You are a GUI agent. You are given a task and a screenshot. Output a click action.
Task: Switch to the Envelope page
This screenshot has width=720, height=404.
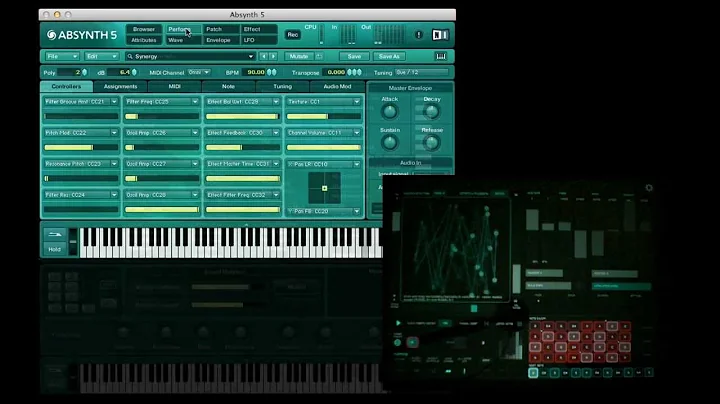point(221,40)
